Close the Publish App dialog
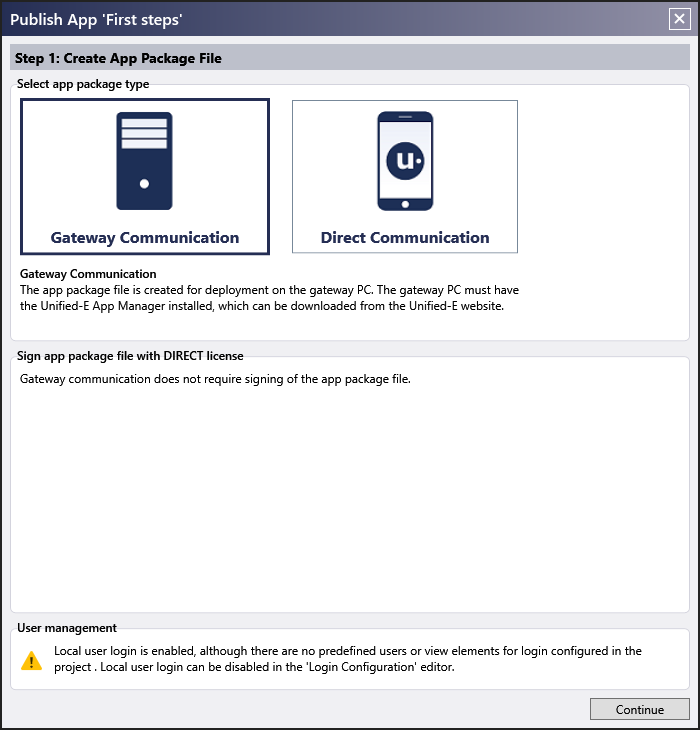The height and width of the screenshot is (730, 700). pos(679,18)
